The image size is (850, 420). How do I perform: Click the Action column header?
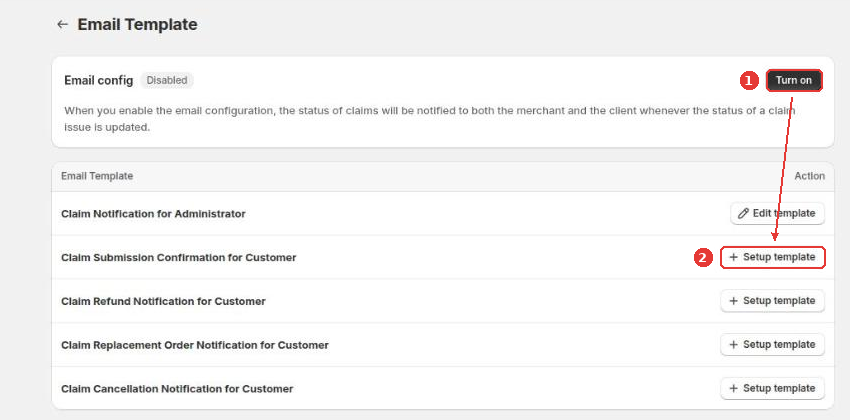click(x=809, y=176)
